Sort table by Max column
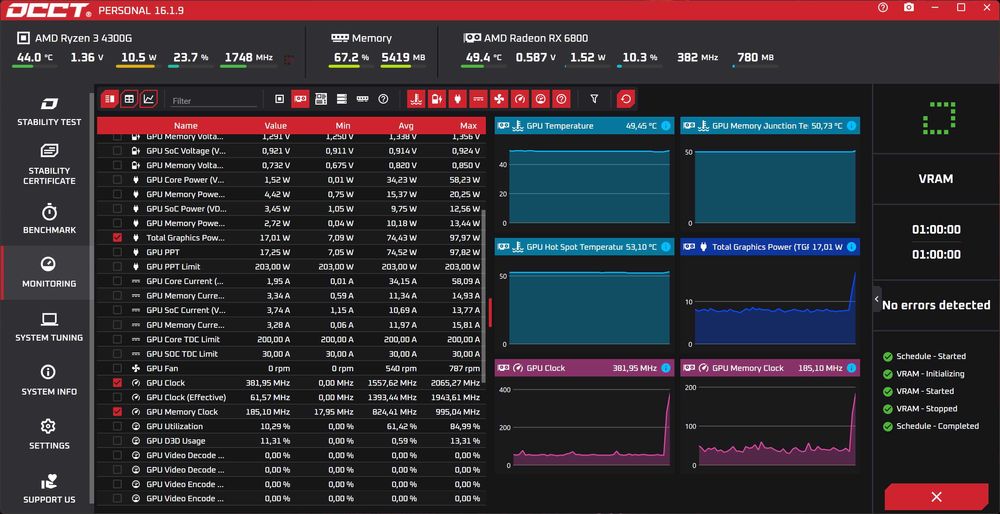Image resolution: width=1000 pixels, height=514 pixels. (468, 126)
